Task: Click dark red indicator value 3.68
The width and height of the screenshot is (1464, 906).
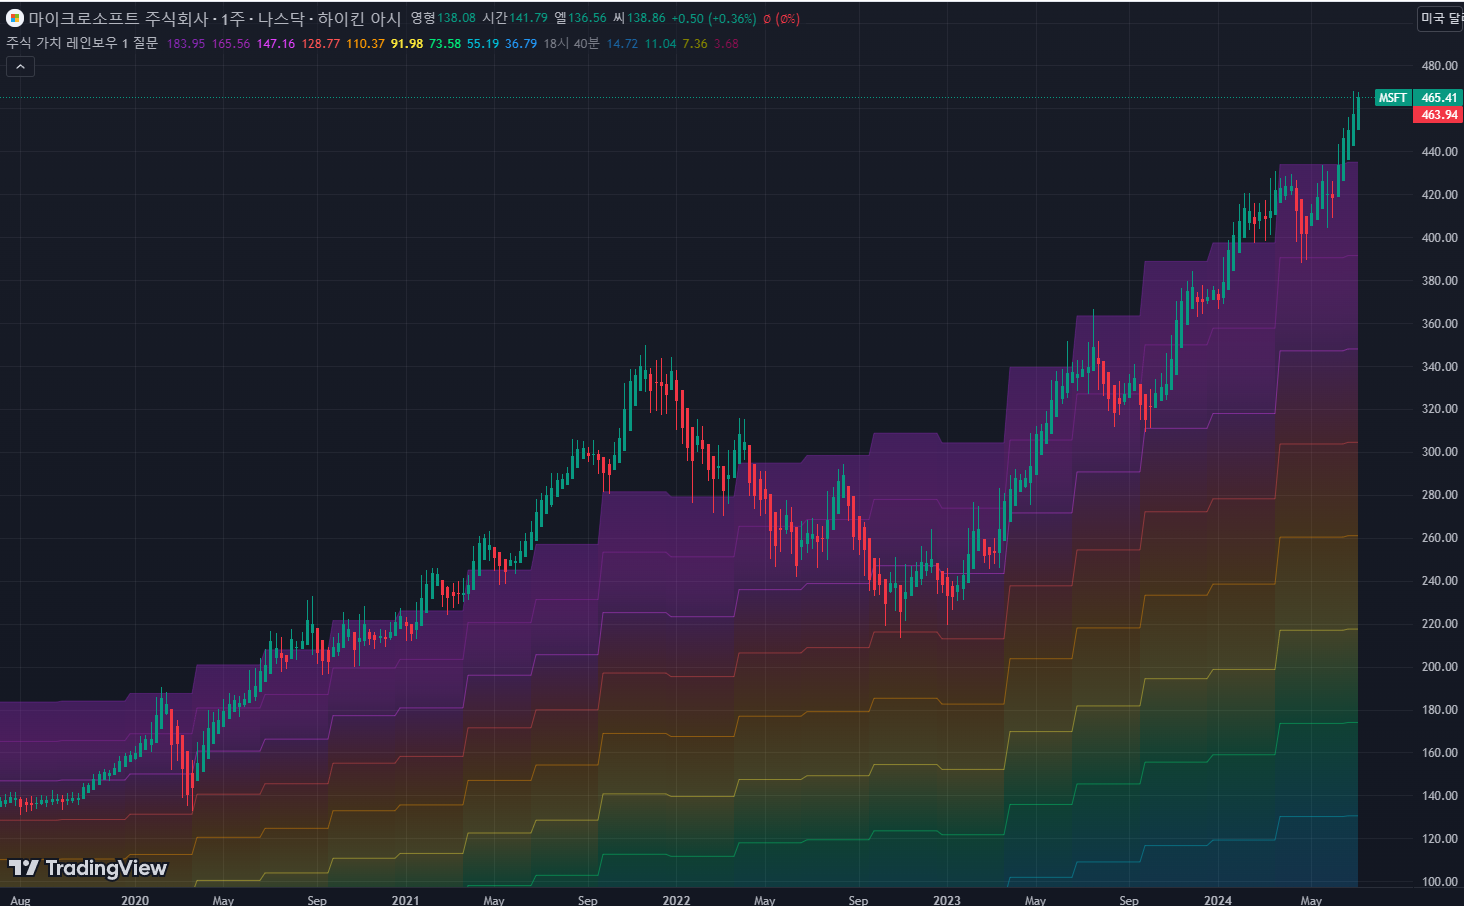Action: tap(726, 43)
